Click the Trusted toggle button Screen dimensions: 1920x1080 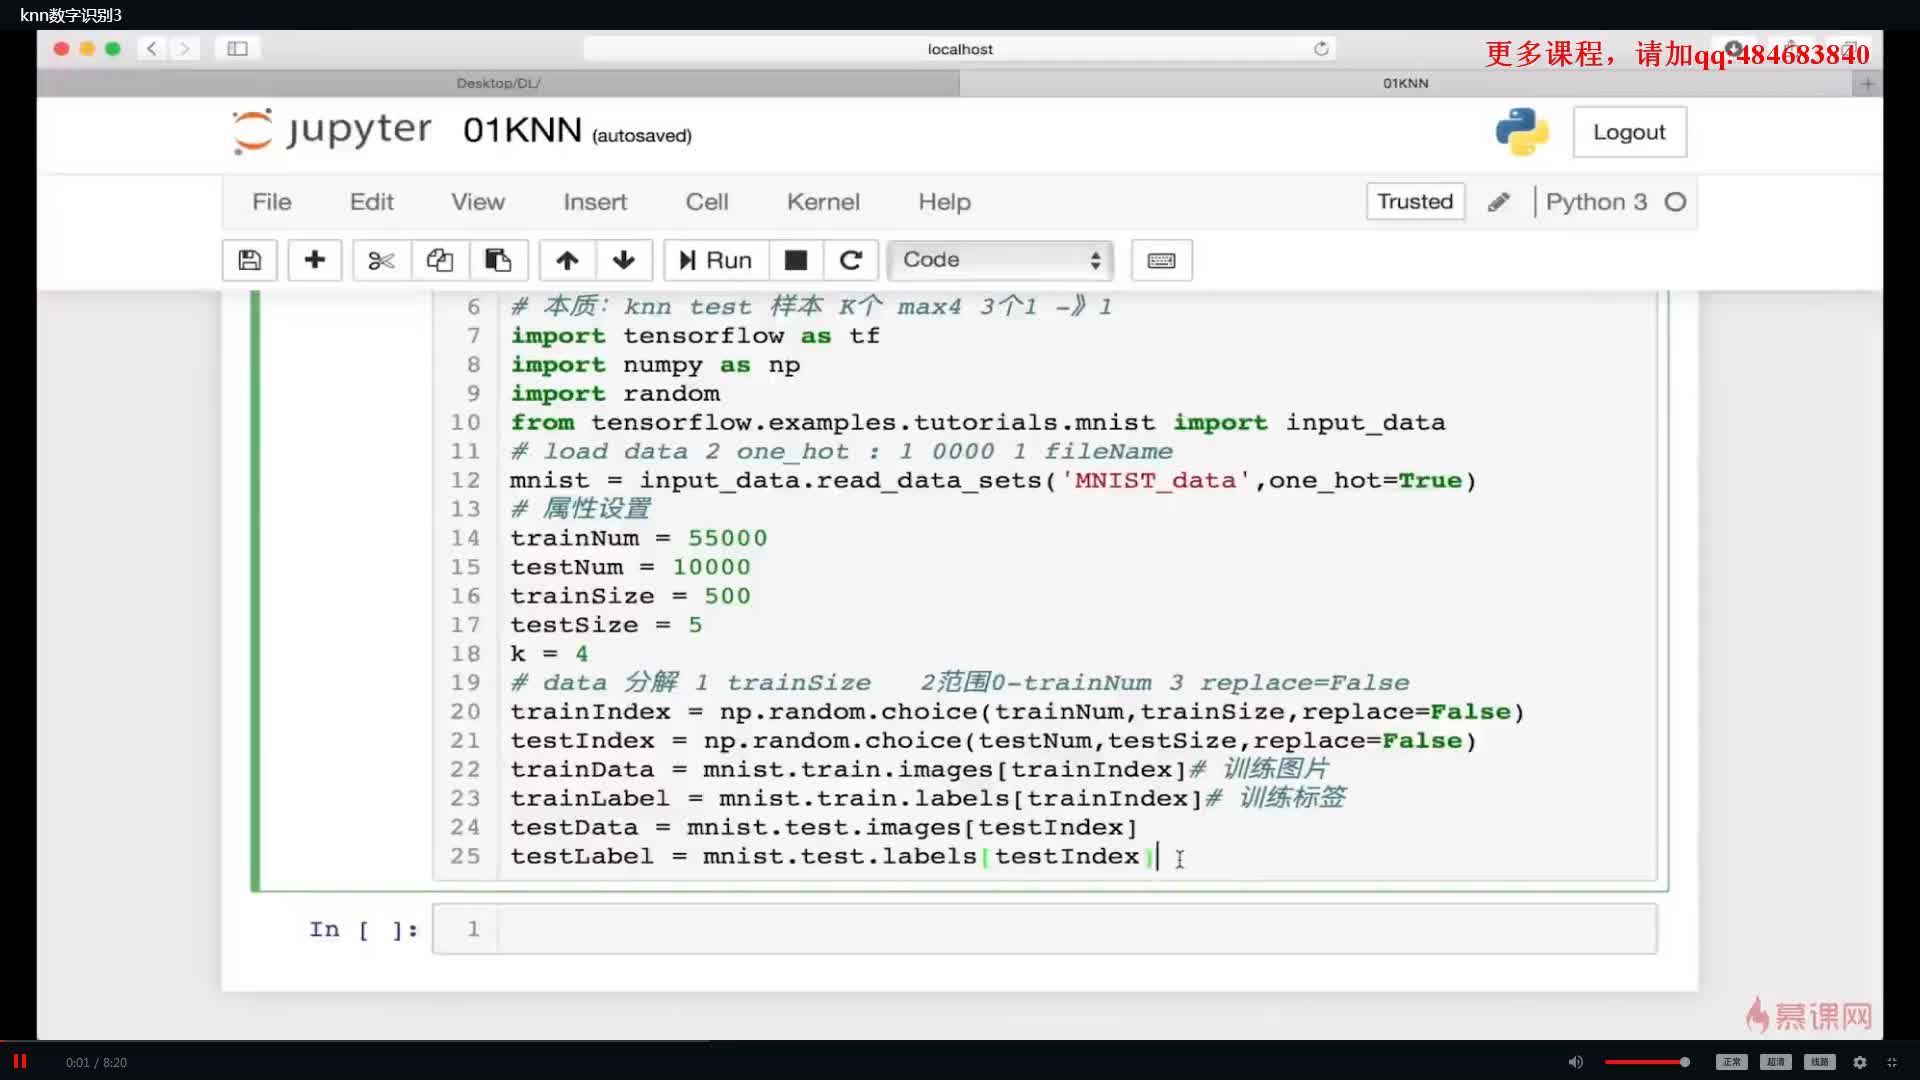click(1414, 200)
